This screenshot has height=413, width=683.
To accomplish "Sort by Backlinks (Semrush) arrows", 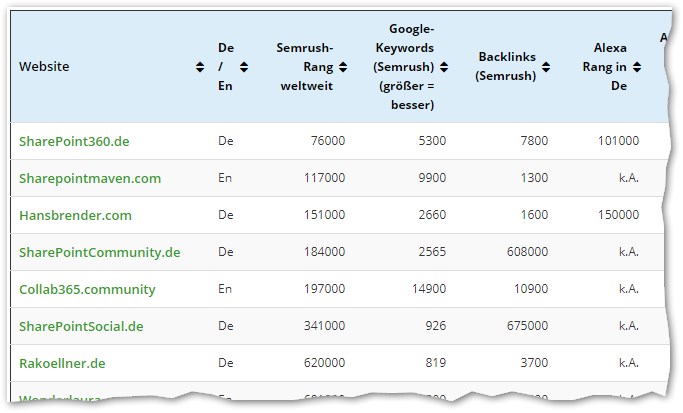I will coord(546,67).
